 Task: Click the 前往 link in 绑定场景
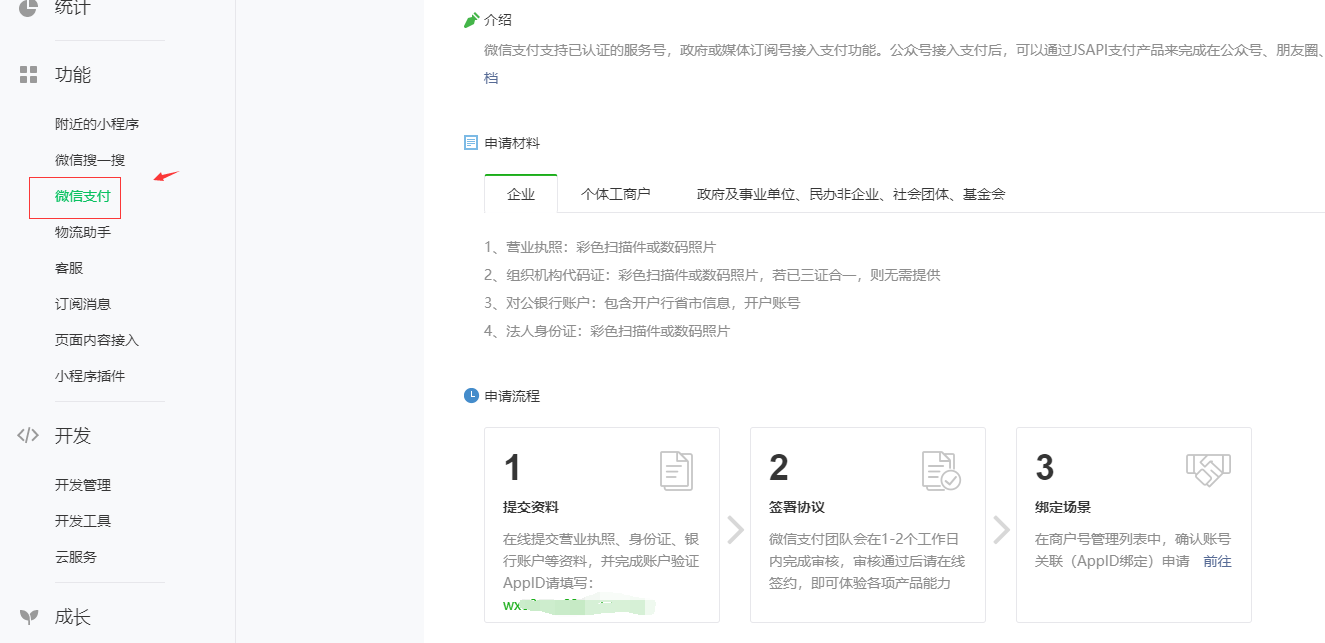click(x=1217, y=561)
